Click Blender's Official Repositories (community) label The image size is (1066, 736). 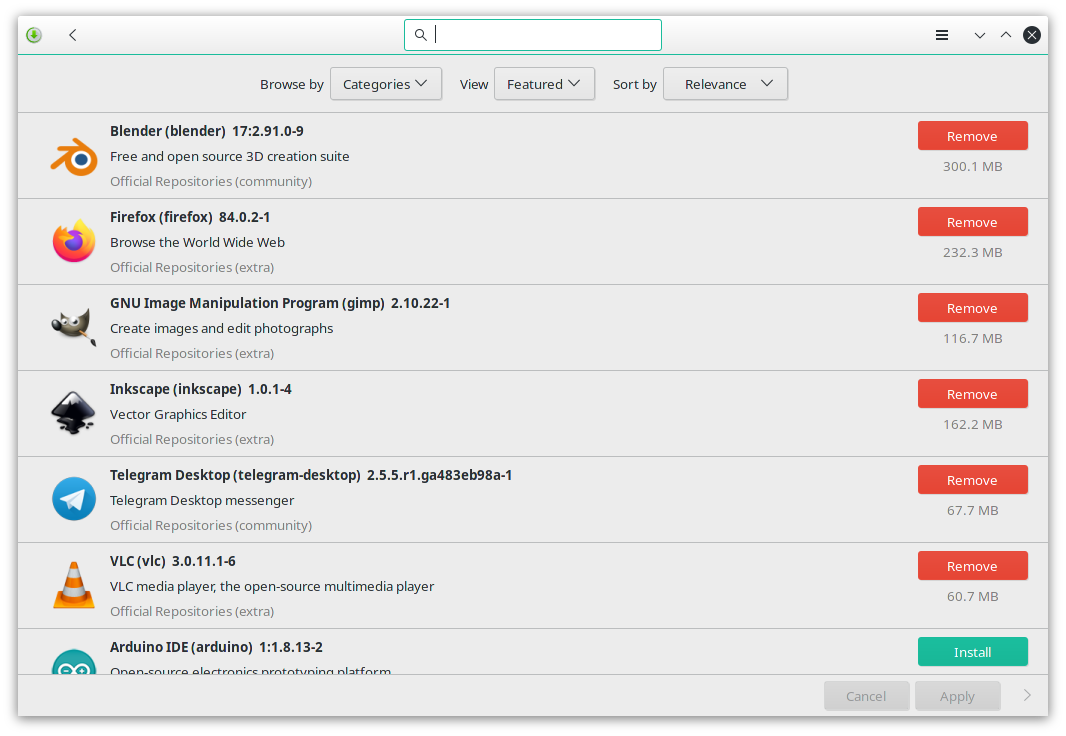(x=211, y=181)
